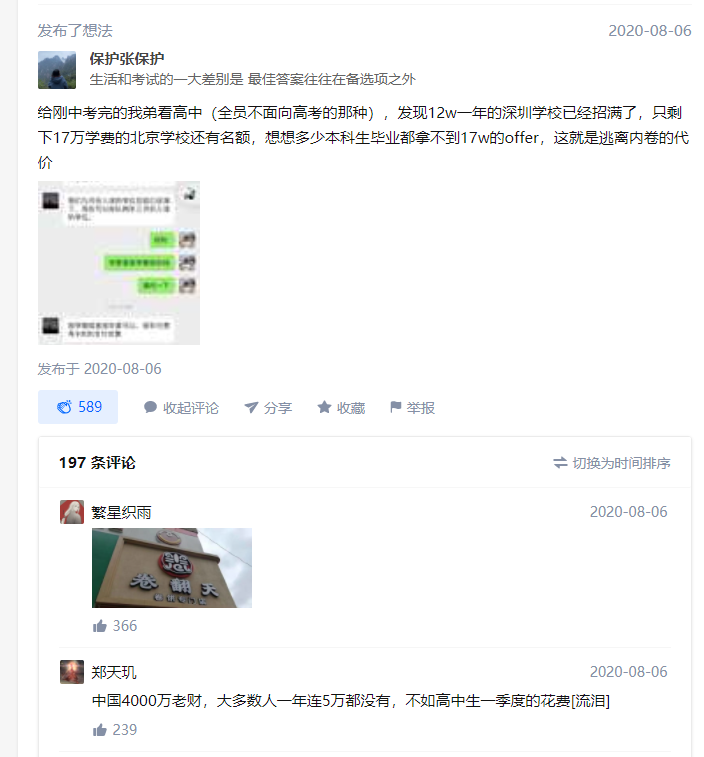
Task: Select the post body text about 17万学费
Action: coord(365,138)
